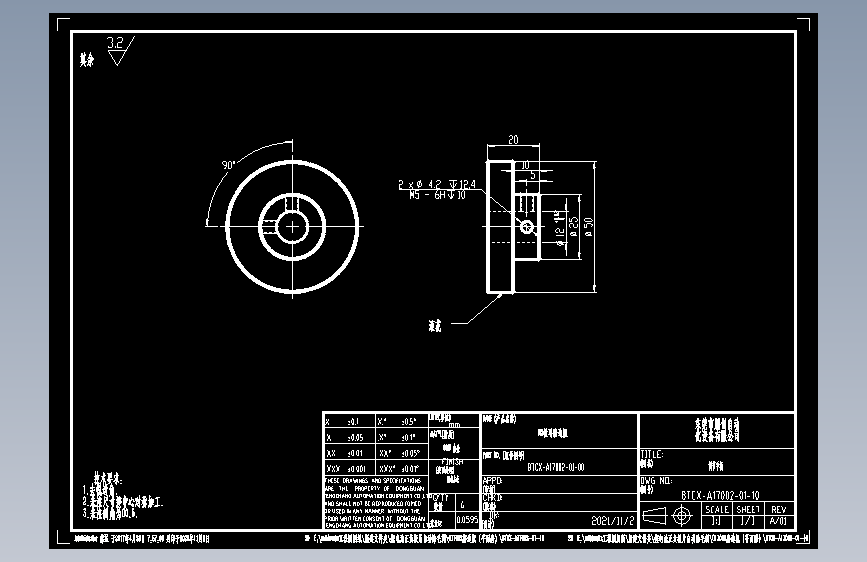
Task: Click the CHKD: checked field
Action: click(x=559, y=502)
